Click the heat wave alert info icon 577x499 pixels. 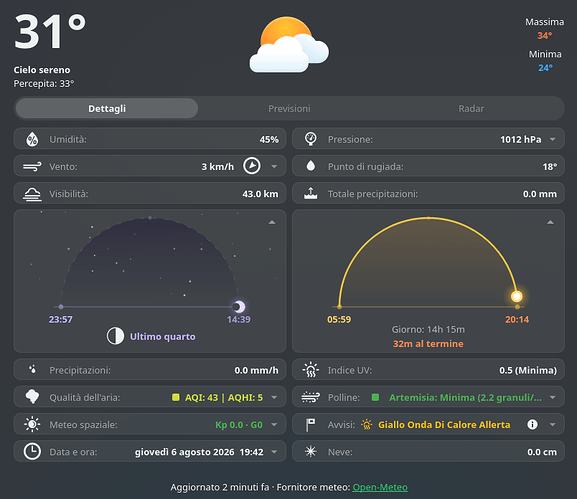pos(532,424)
